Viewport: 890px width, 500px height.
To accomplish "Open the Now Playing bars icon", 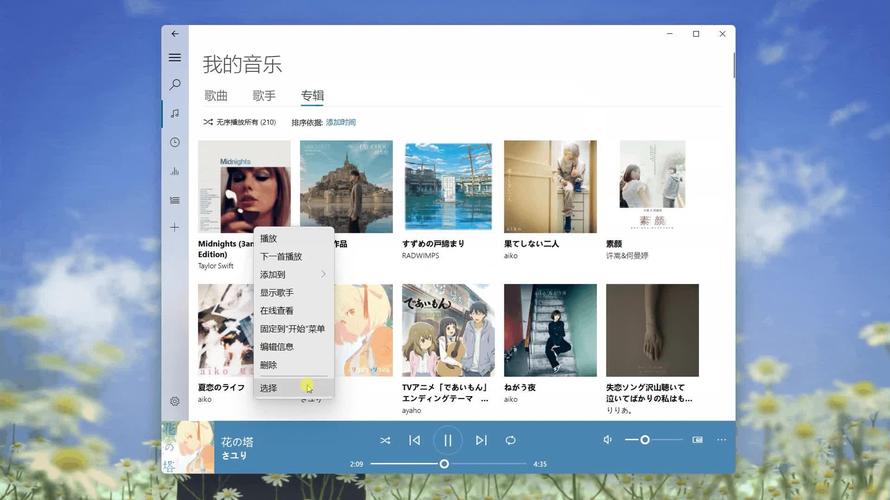I will click(x=175, y=171).
